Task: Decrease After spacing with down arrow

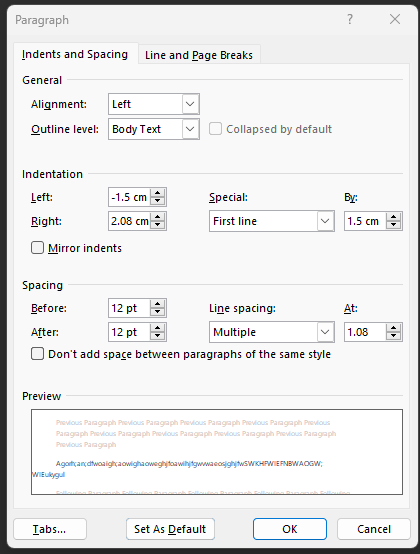Action: click(158, 336)
